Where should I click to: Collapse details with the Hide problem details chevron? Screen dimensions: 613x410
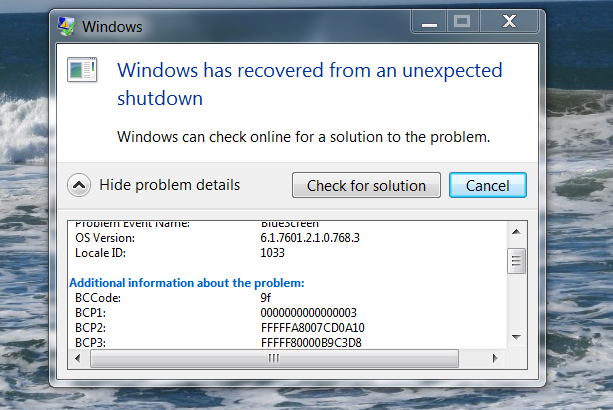point(79,185)
